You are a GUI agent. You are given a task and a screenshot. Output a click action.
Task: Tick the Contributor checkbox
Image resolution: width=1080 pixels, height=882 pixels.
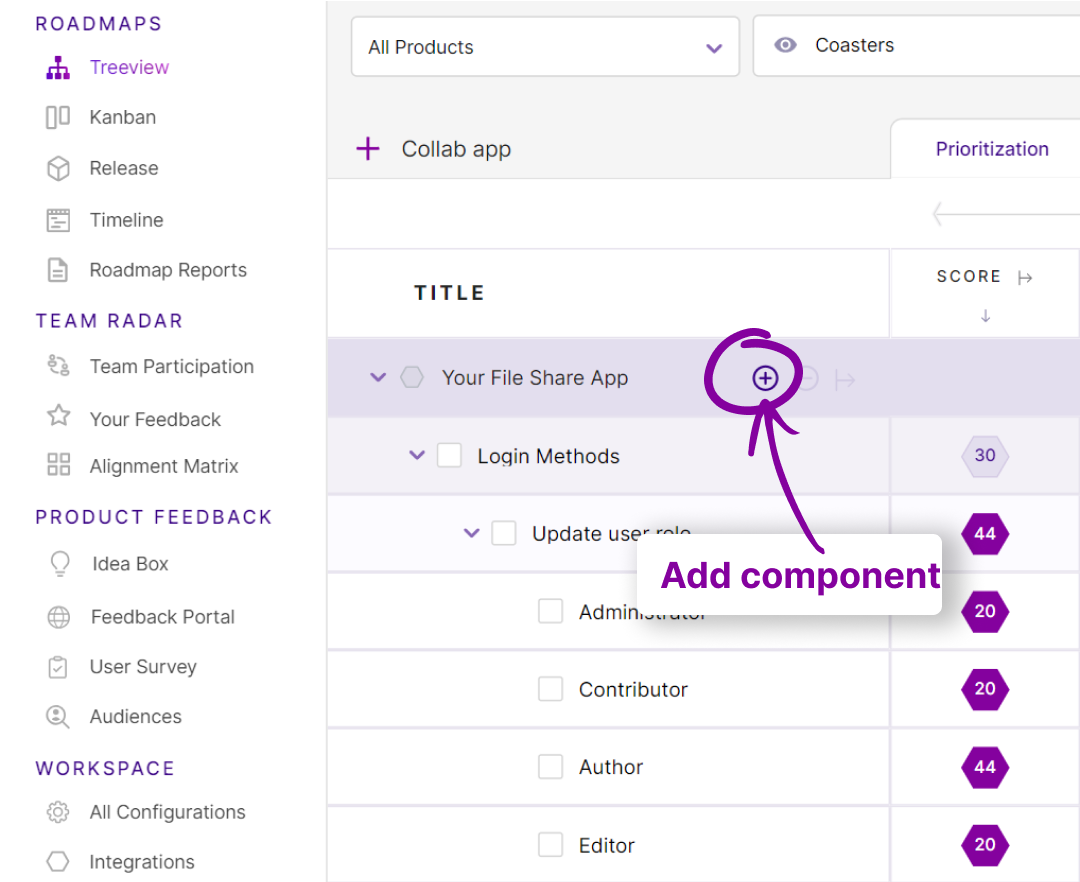tap(551, 689)
